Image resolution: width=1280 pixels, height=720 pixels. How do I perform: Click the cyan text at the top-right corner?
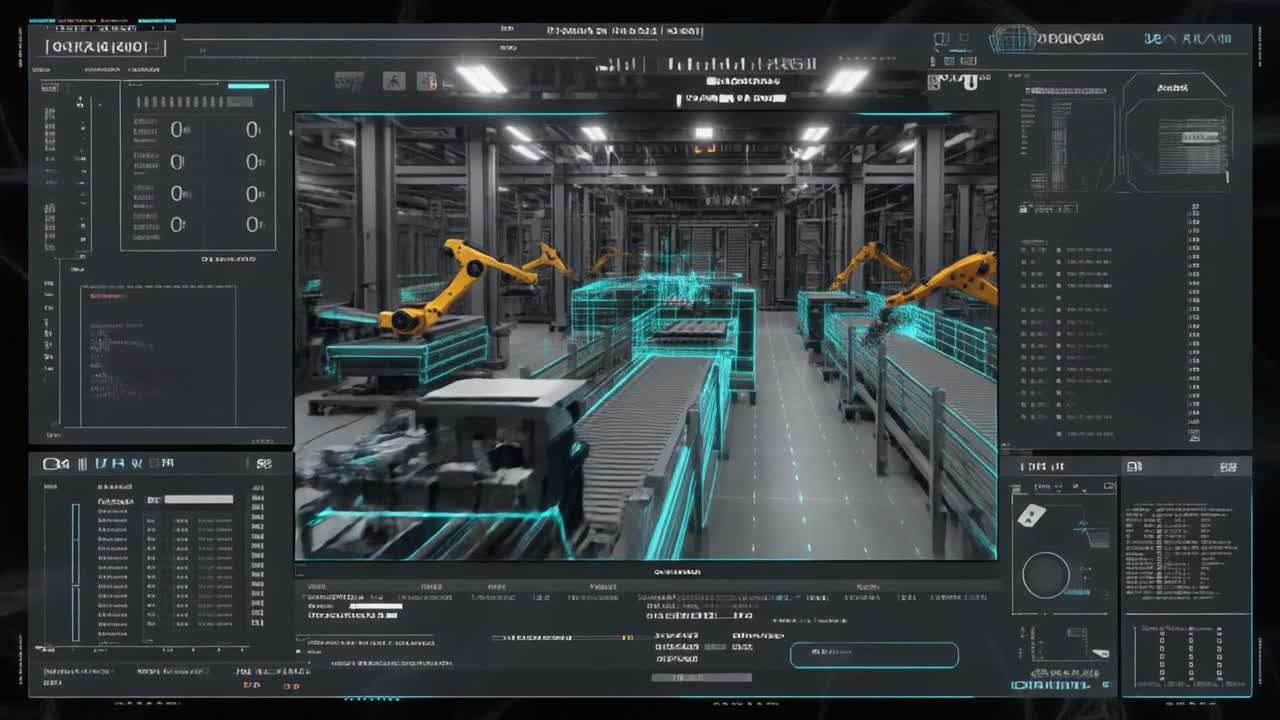point(1188,39)
